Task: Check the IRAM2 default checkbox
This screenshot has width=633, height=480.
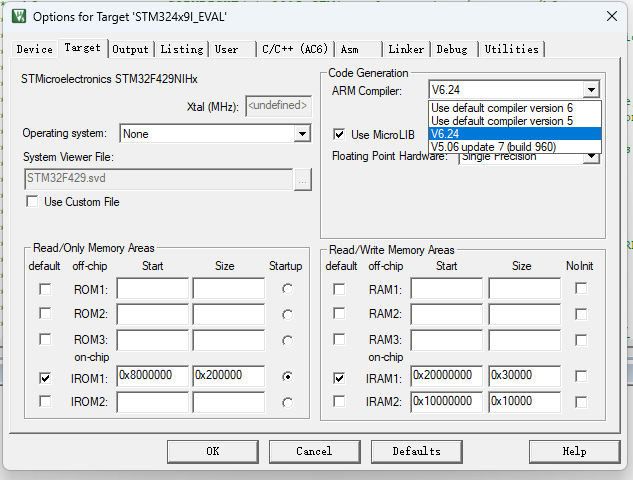Action: click(x=339, y=401)
